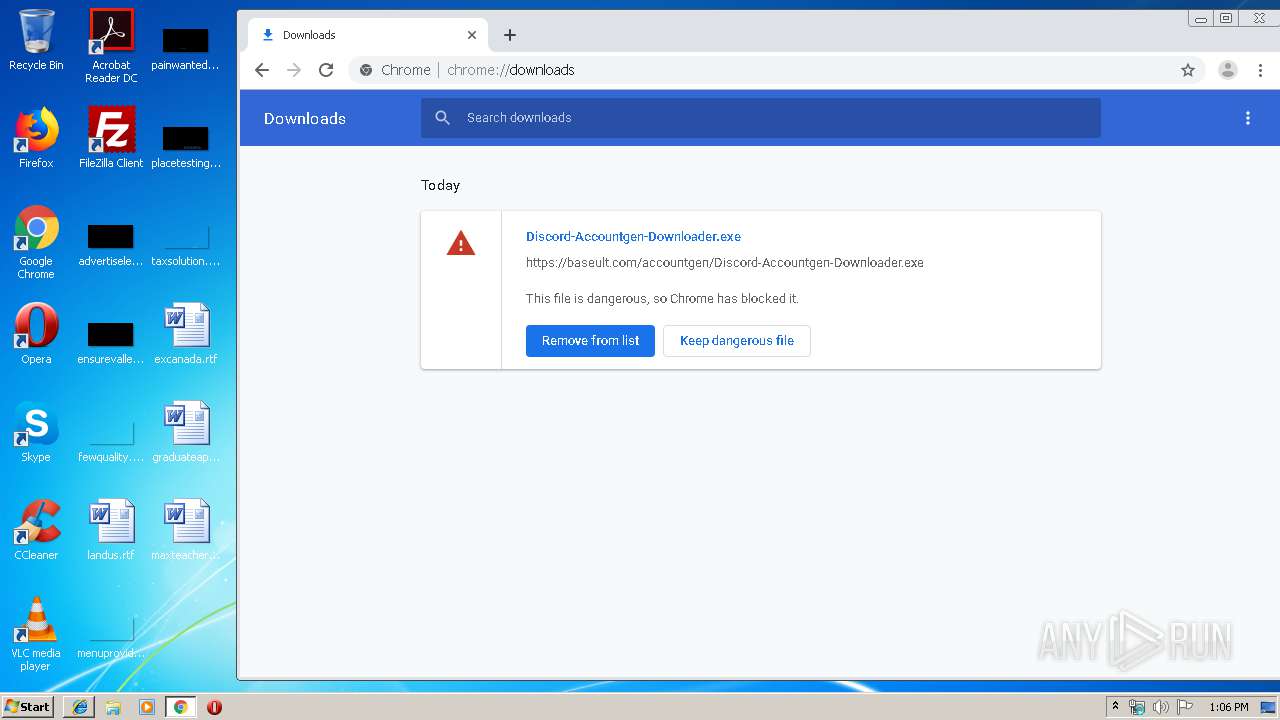Open the Chrome profile avatar menu

click(x=1228, y=70)
